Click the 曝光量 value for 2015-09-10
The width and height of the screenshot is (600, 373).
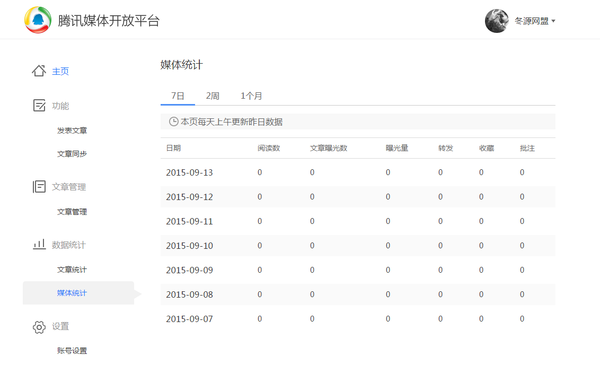(x=388, y=246)
